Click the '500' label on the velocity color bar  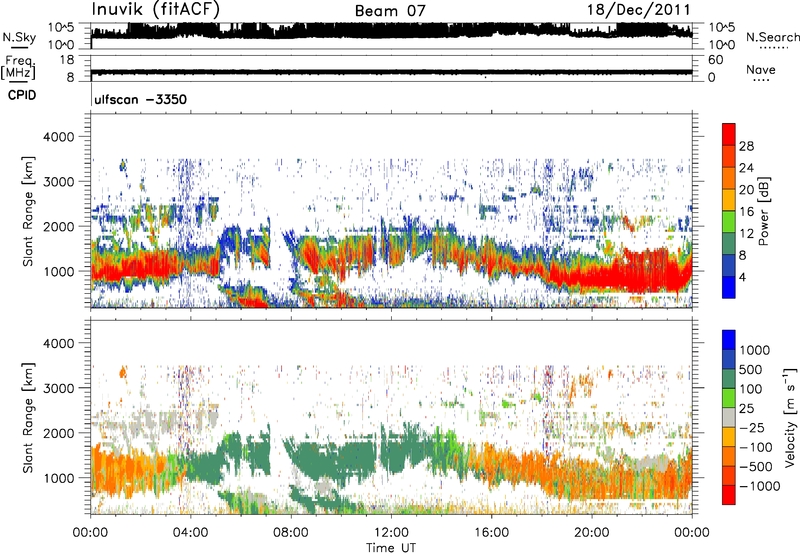click(750, 370)
